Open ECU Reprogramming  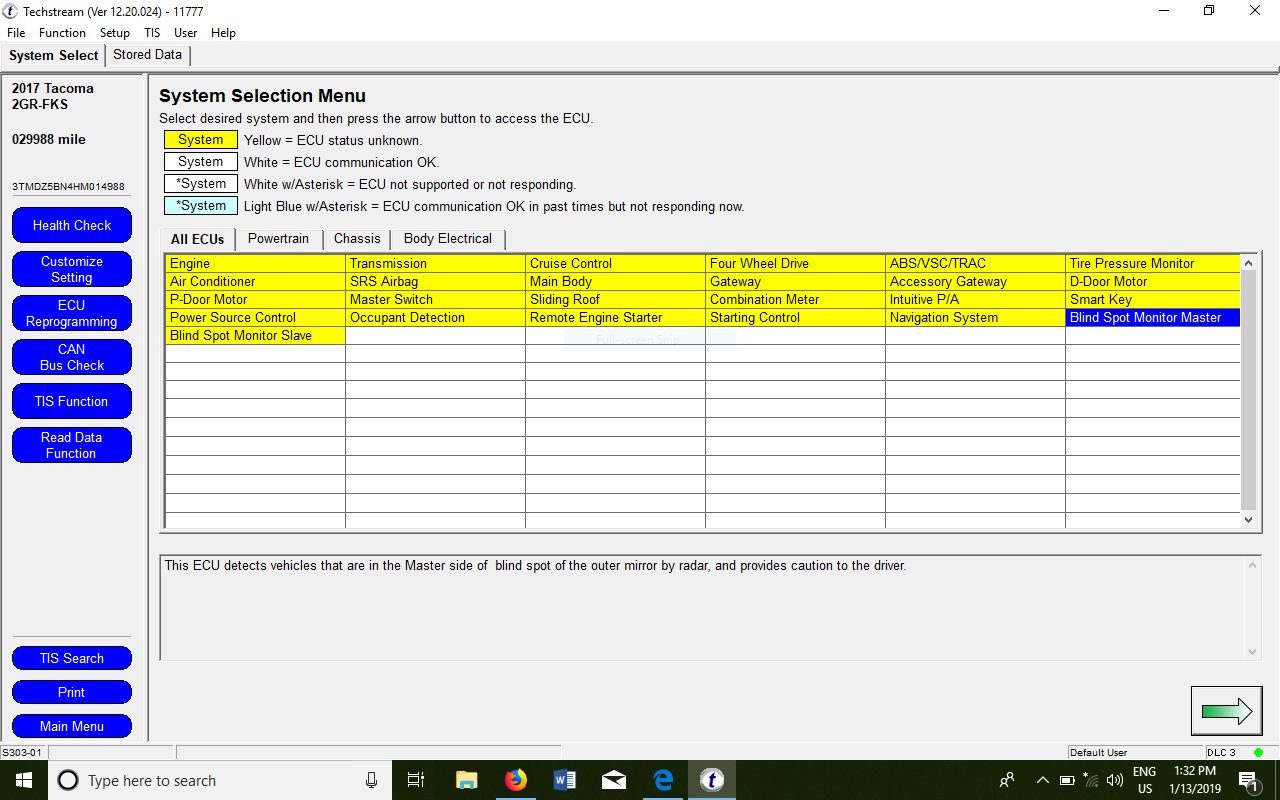(72, 313)
